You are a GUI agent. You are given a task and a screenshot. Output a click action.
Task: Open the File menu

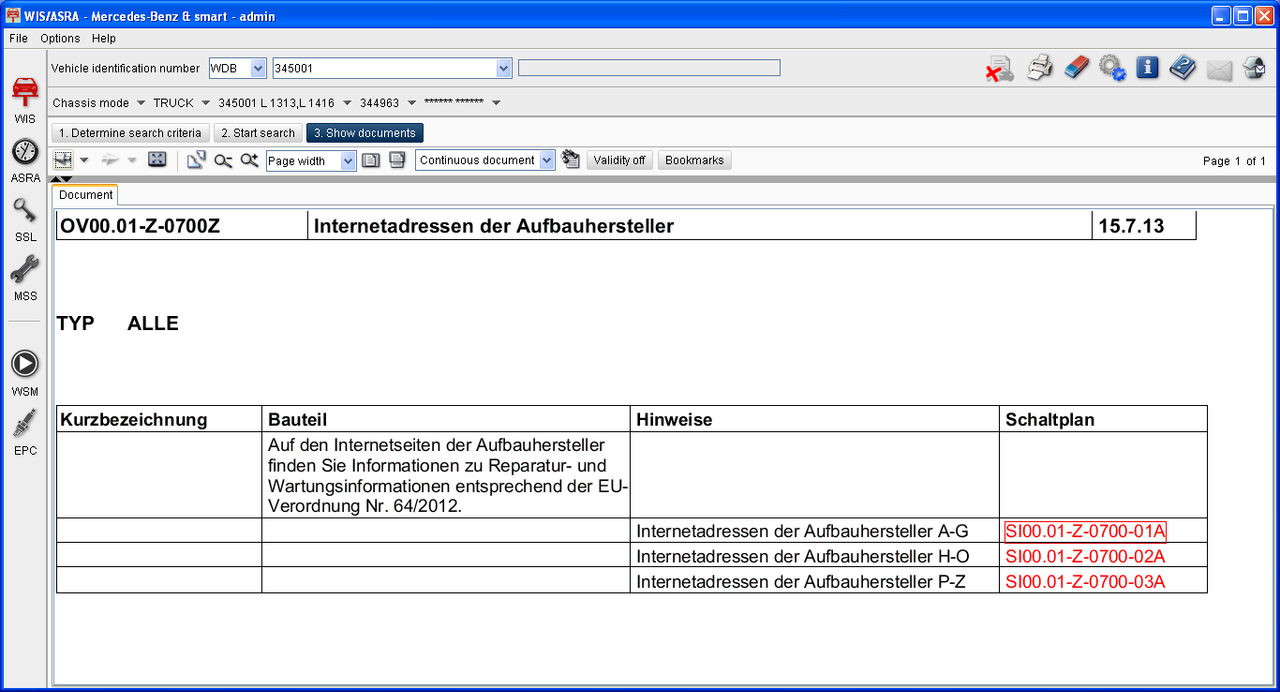[18, 38]
